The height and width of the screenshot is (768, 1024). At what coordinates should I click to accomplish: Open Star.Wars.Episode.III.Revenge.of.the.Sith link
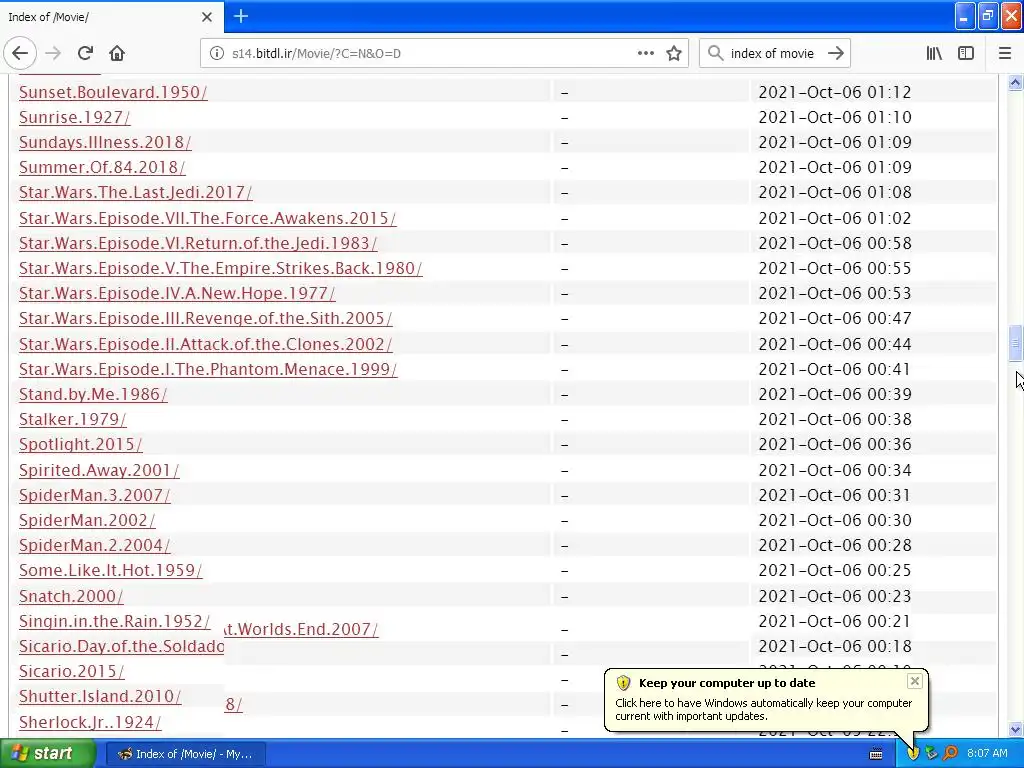[206, 319]
